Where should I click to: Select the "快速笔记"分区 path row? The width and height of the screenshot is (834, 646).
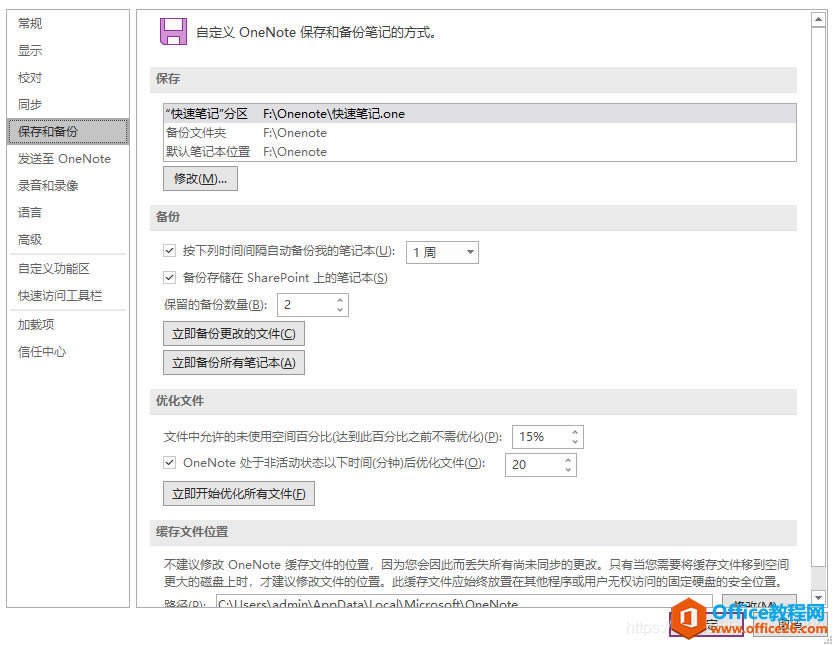point(480,114)
